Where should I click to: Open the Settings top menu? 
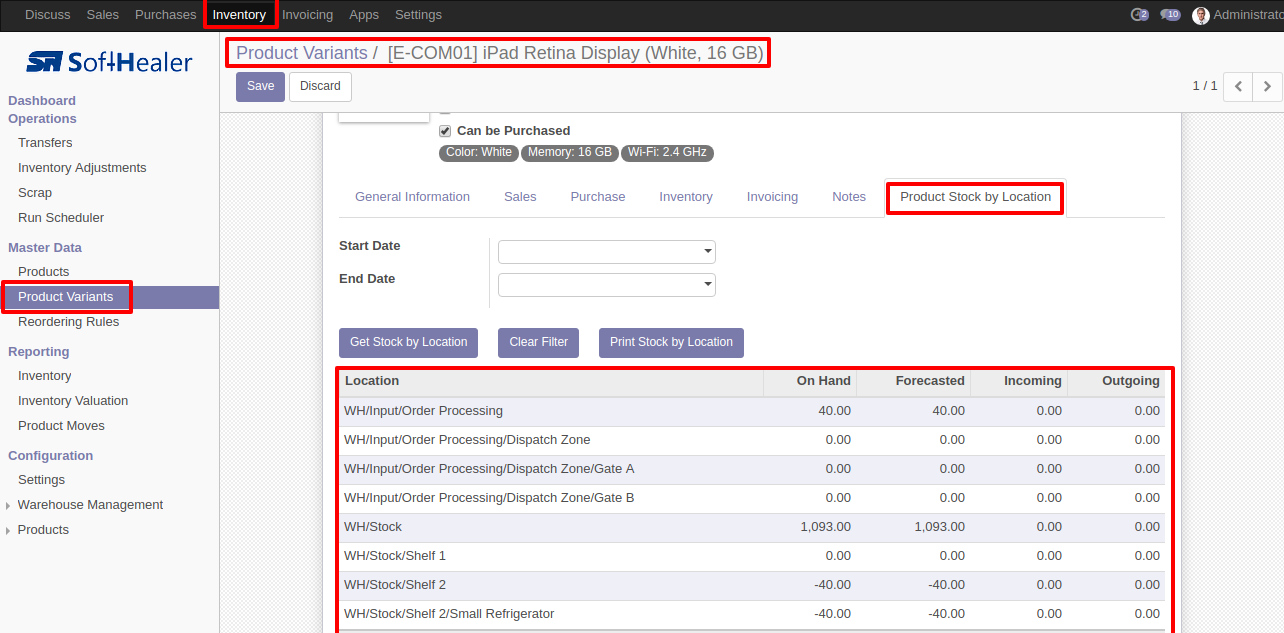pos(418,15)
